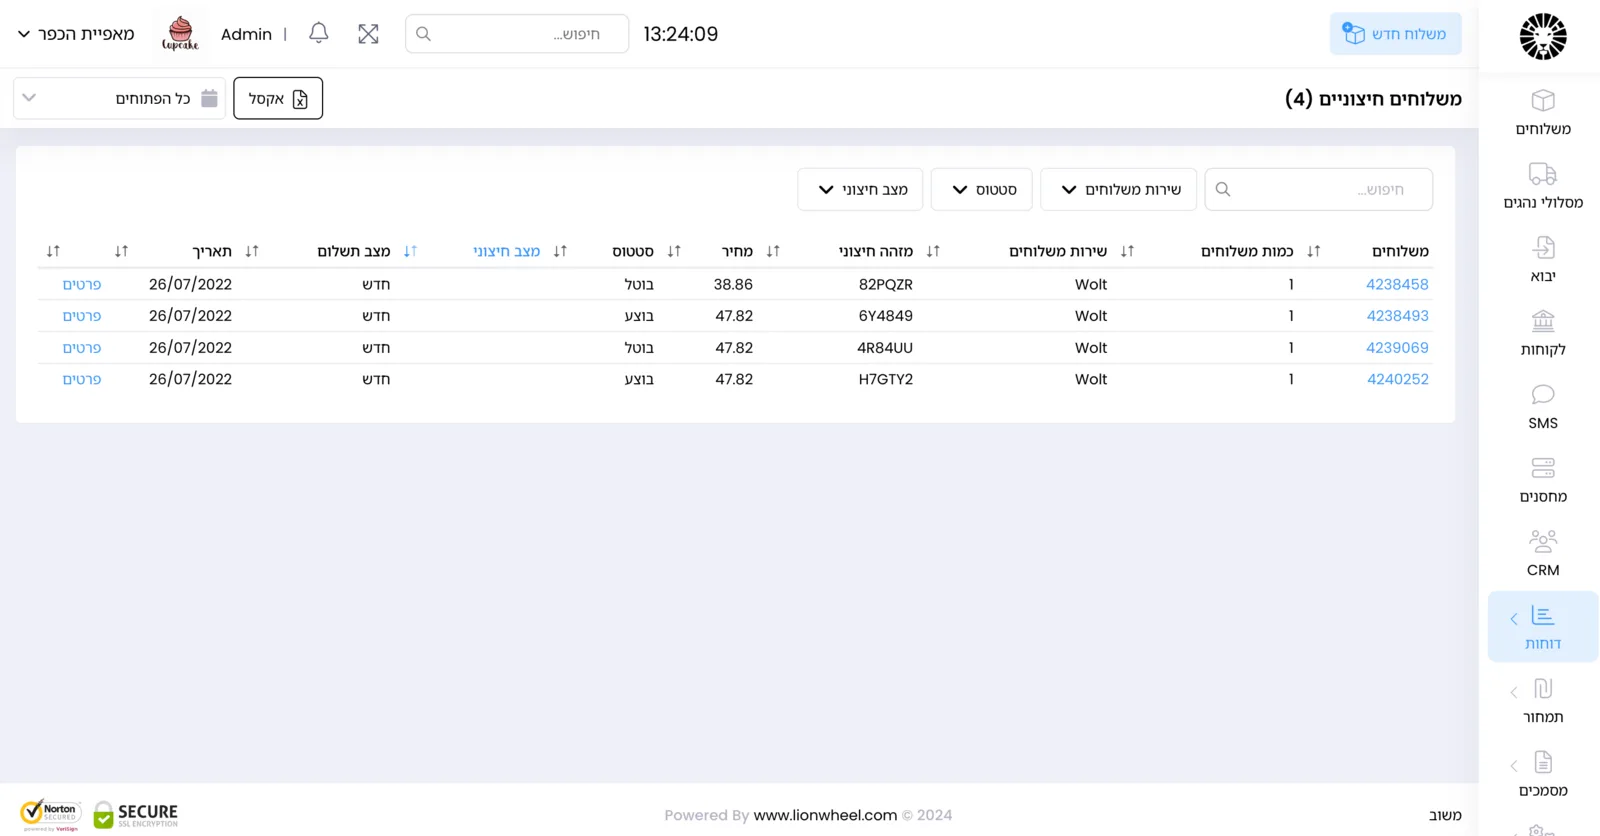Open delivery 4239069 link
The image size is (1600, 836).
coord(1397,348)
